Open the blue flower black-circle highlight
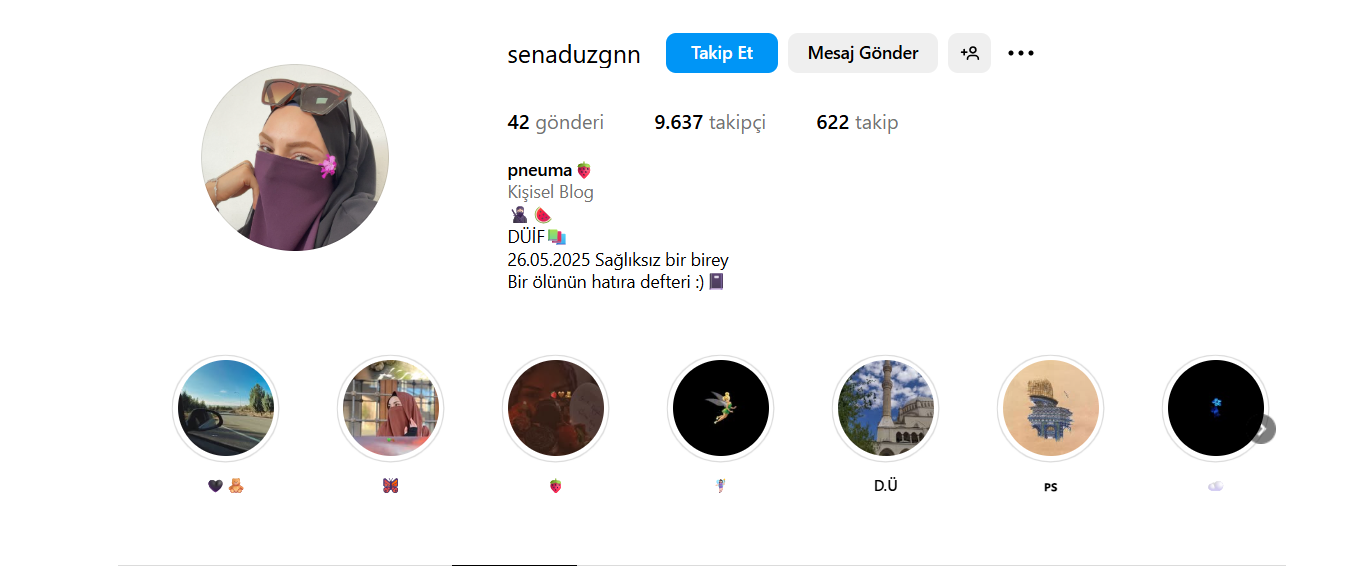This screenshot has width=1348, height=574. [1215, 408]
